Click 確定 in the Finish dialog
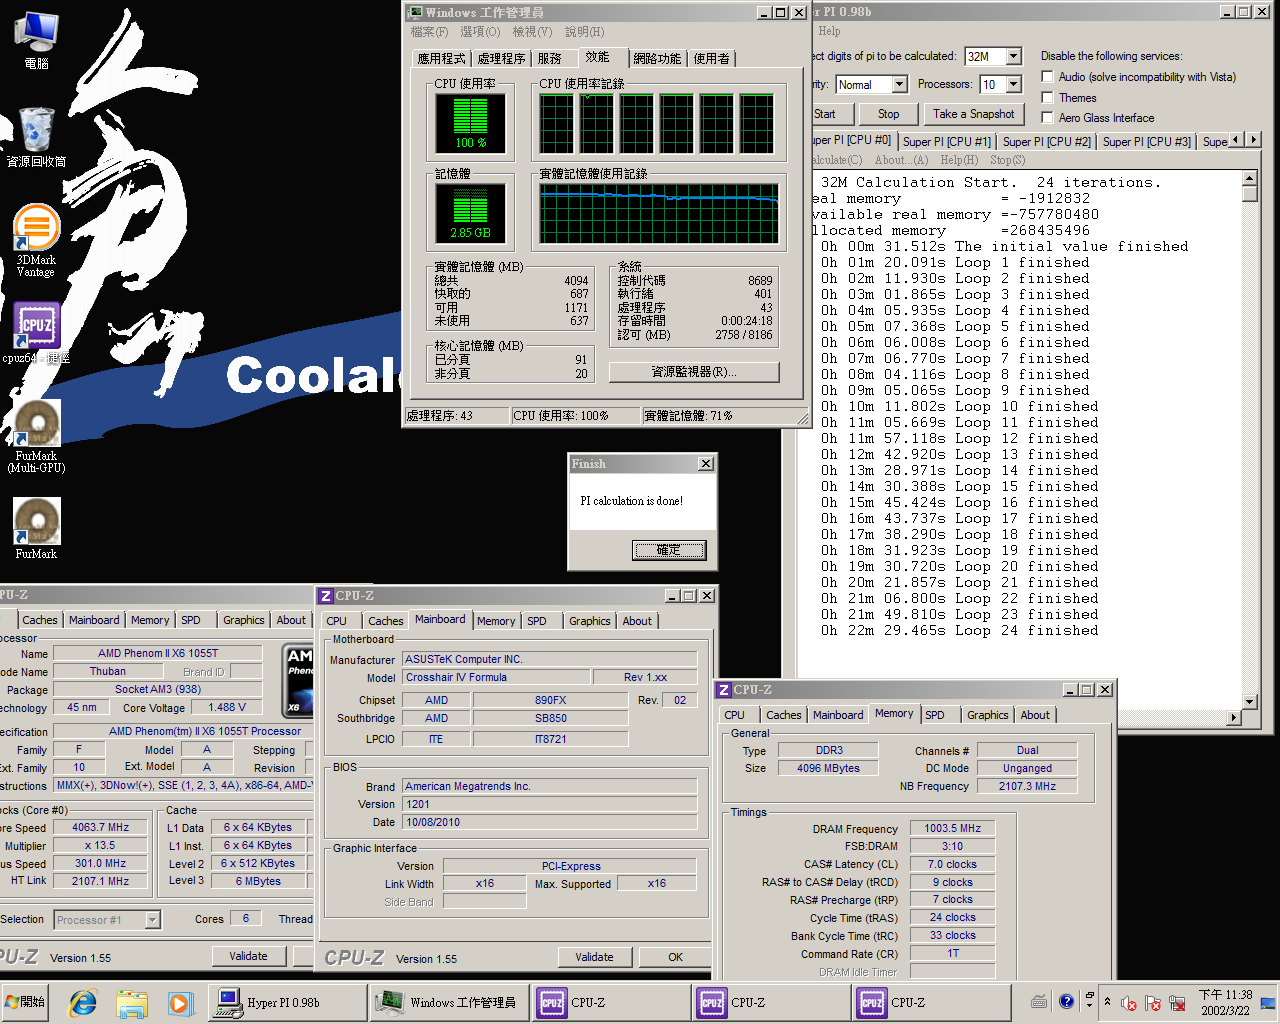Image resolution: width=1280 pixels, height=1024 pixels. click(669, 550)
